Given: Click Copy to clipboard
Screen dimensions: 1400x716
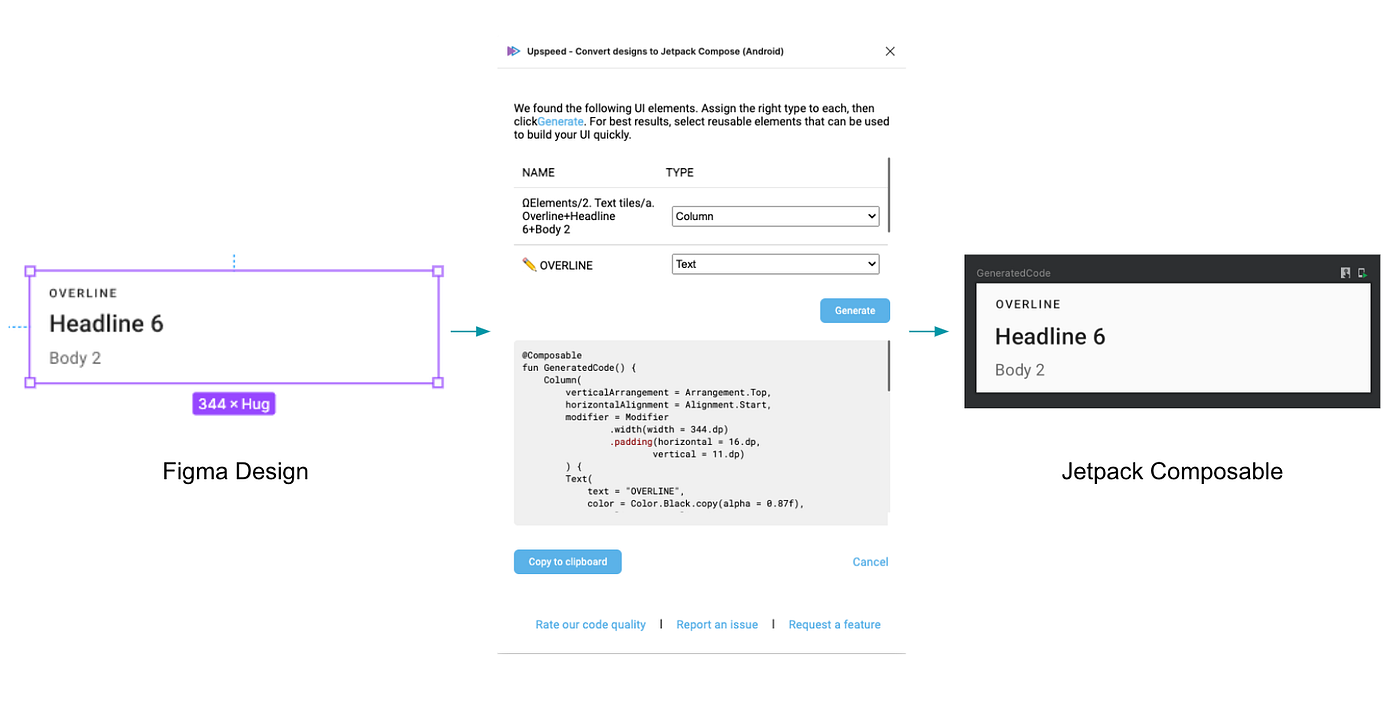Looking at the screenshot, I should (x=567, y=561).
